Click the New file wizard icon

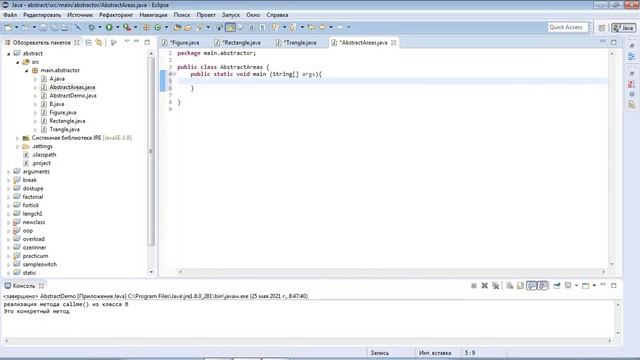tap(8, 27)
